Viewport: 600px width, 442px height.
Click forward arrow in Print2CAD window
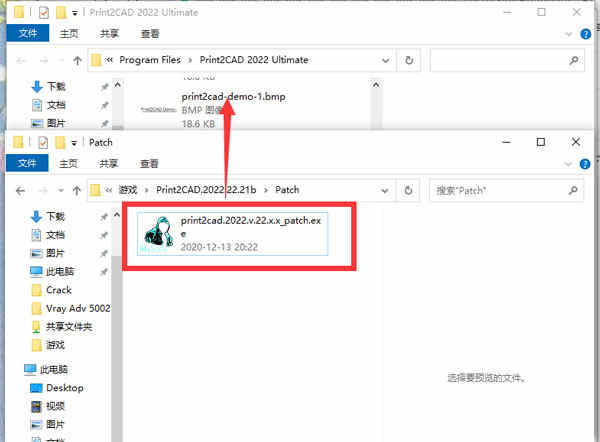44,60
